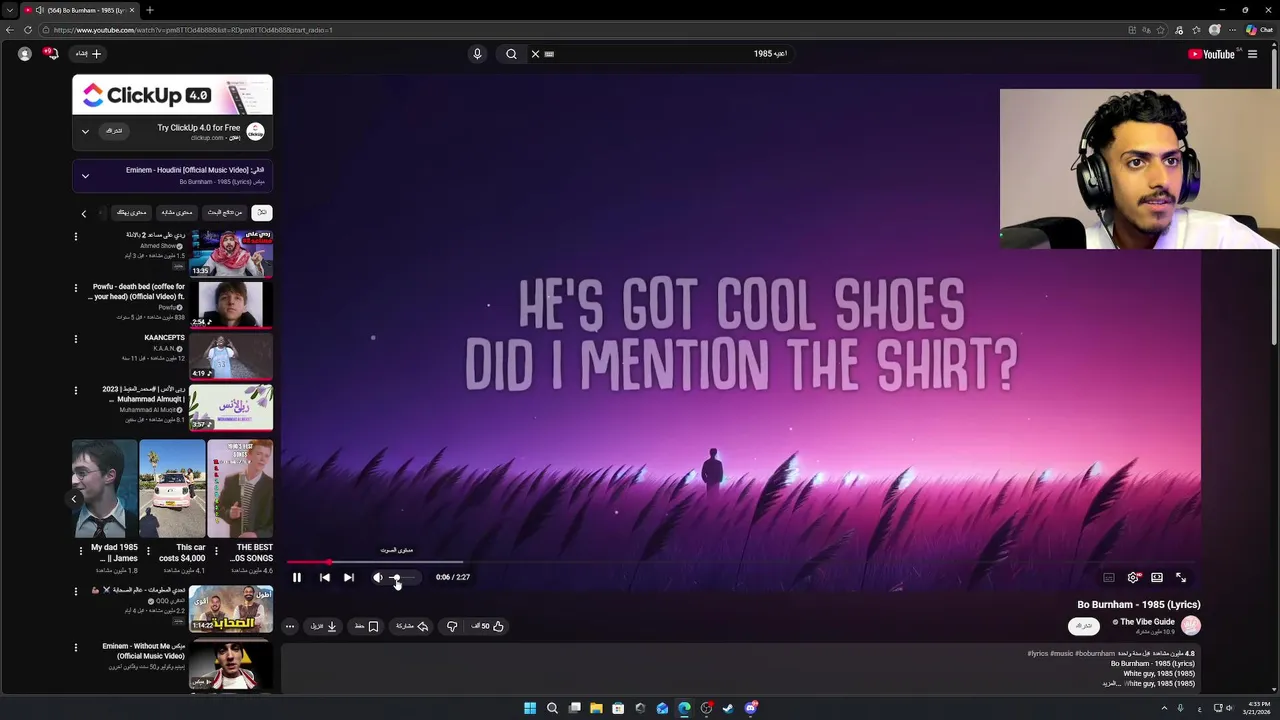Open Windows taskbar search
The width and height of the screenshot is (1280, 720).
(552, 708)
